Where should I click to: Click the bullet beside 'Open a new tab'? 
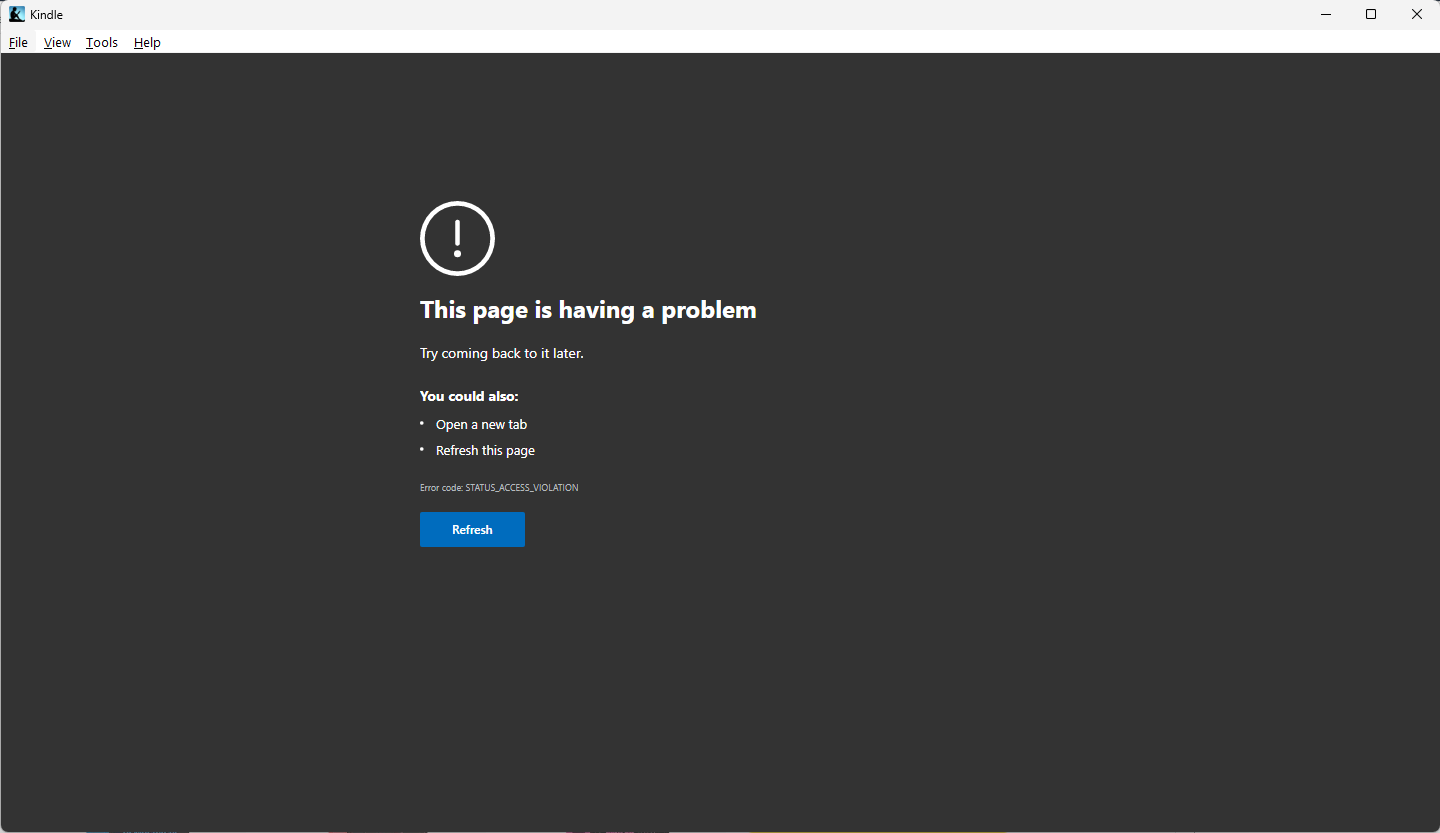(422, 423)
